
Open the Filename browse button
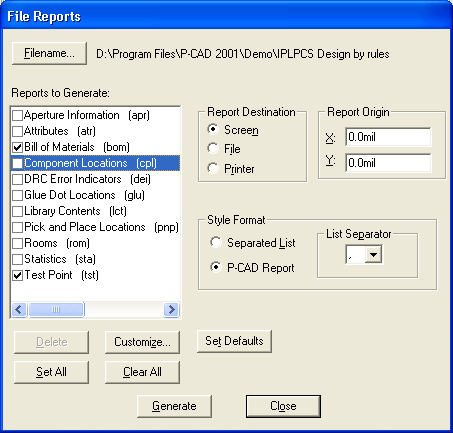49,53
